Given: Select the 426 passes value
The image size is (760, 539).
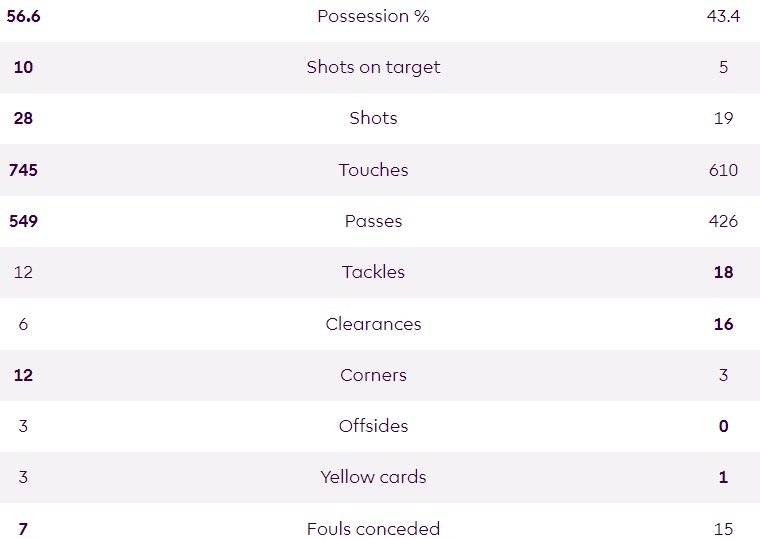Looking at the screenshot, I should point(723,221).
